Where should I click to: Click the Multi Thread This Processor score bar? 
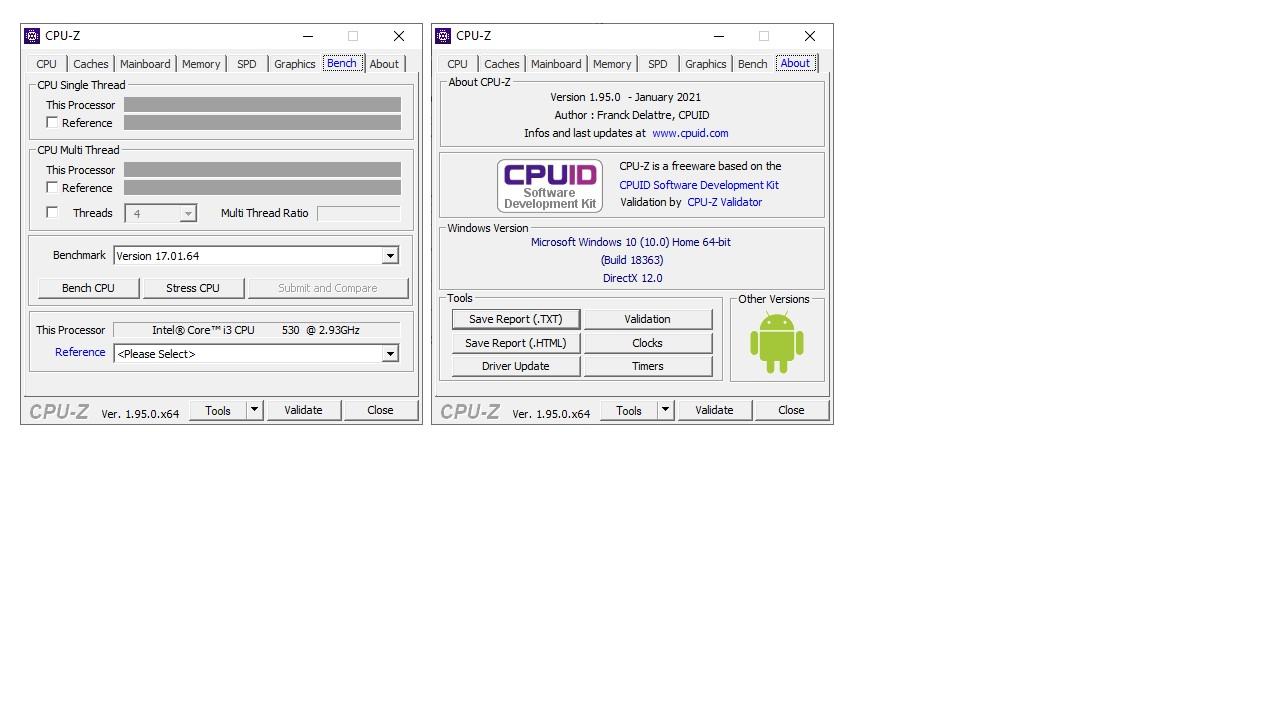click(262, 170)
